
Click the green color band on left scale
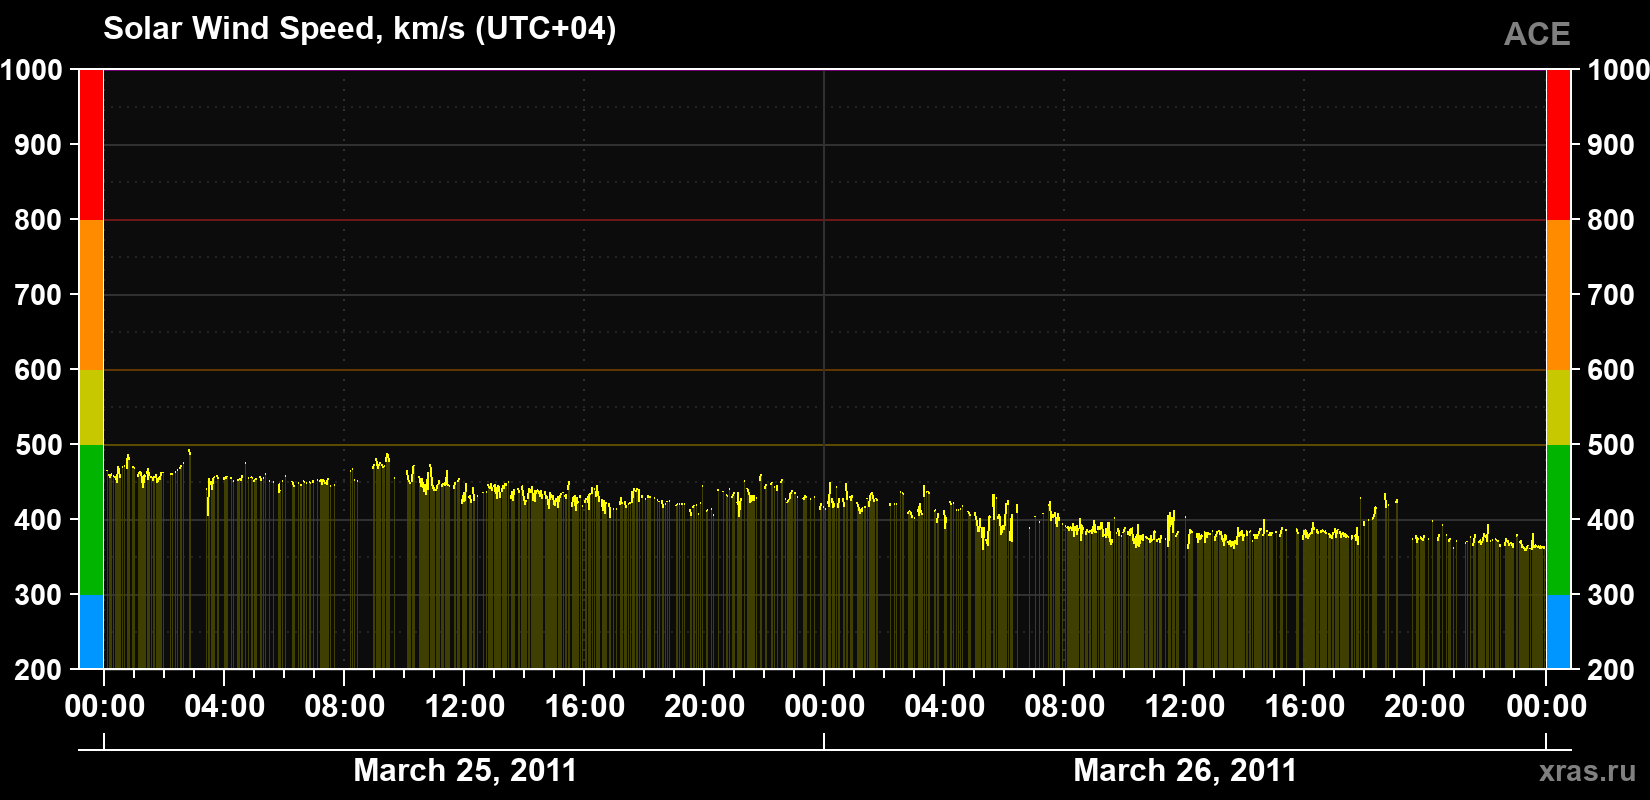click(x=91, y=520)
